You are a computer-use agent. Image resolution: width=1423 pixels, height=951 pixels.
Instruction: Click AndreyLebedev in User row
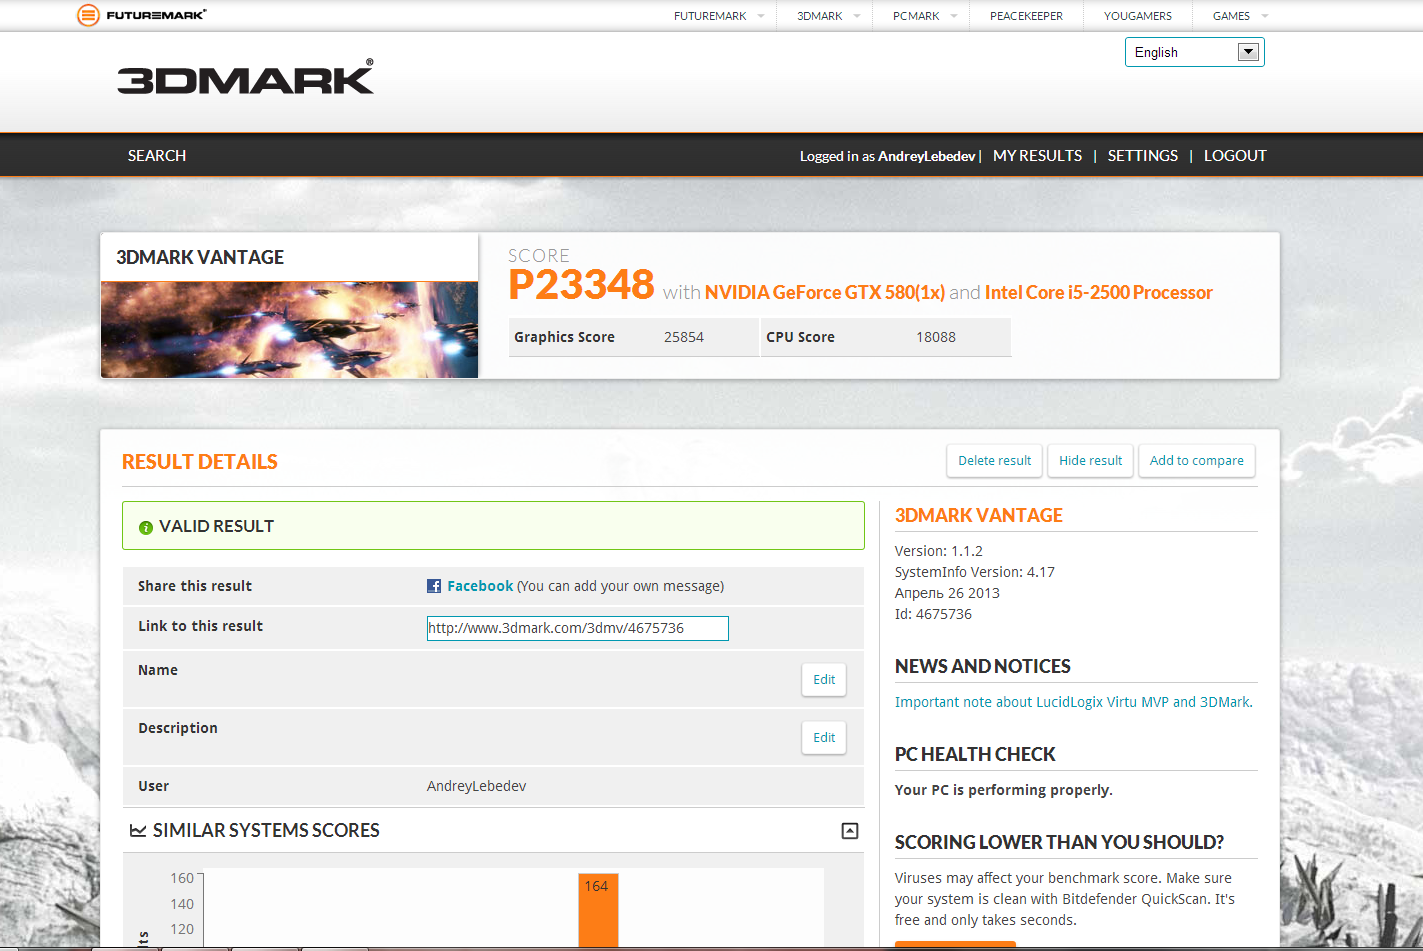tap(476, 786)
